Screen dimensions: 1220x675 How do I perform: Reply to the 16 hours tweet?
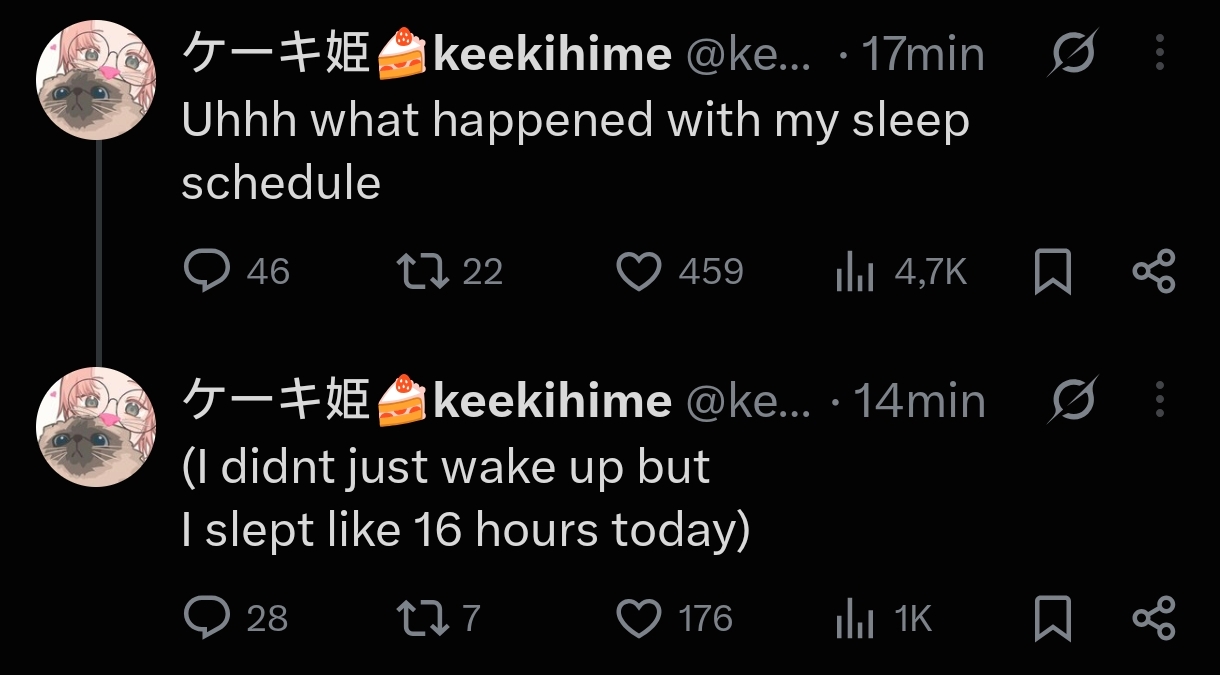tap(207, 618)
